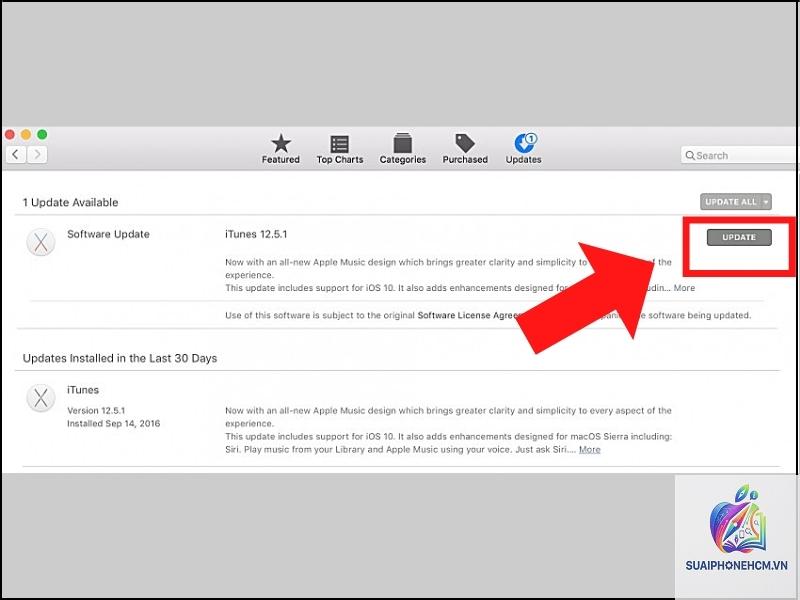Open the Featured star tab

point(281,149)
